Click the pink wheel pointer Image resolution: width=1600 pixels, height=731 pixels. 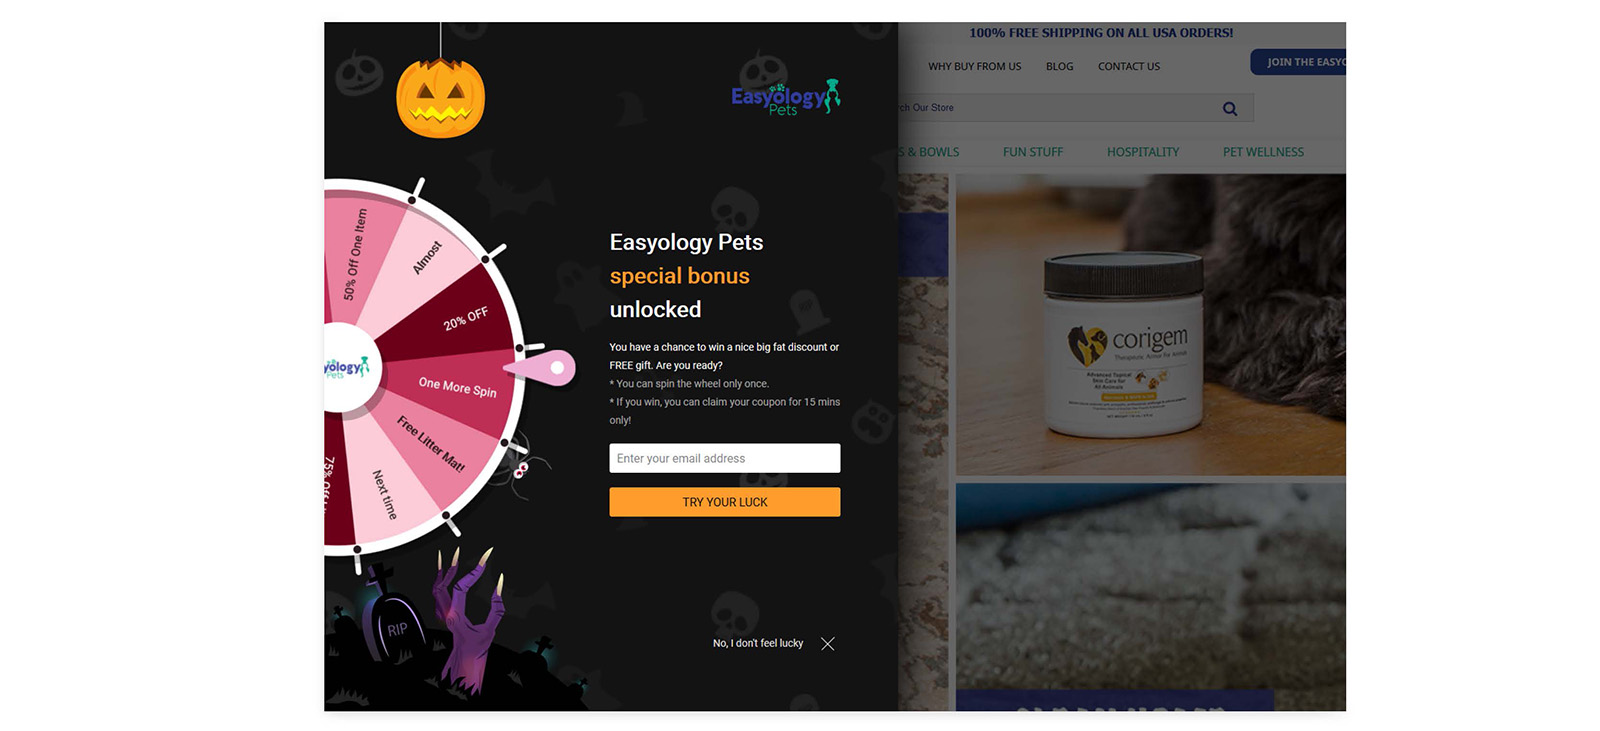click(x=541, y=368)
